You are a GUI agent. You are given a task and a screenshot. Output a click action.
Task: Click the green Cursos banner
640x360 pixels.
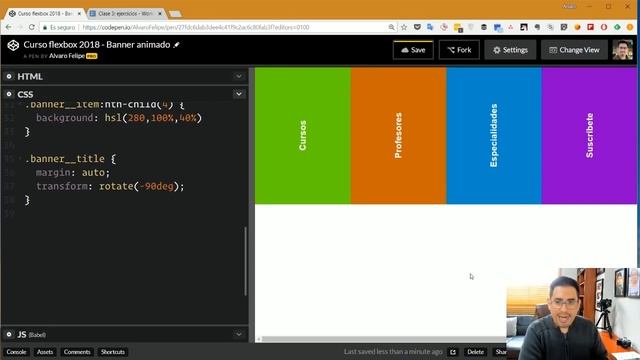302,136
